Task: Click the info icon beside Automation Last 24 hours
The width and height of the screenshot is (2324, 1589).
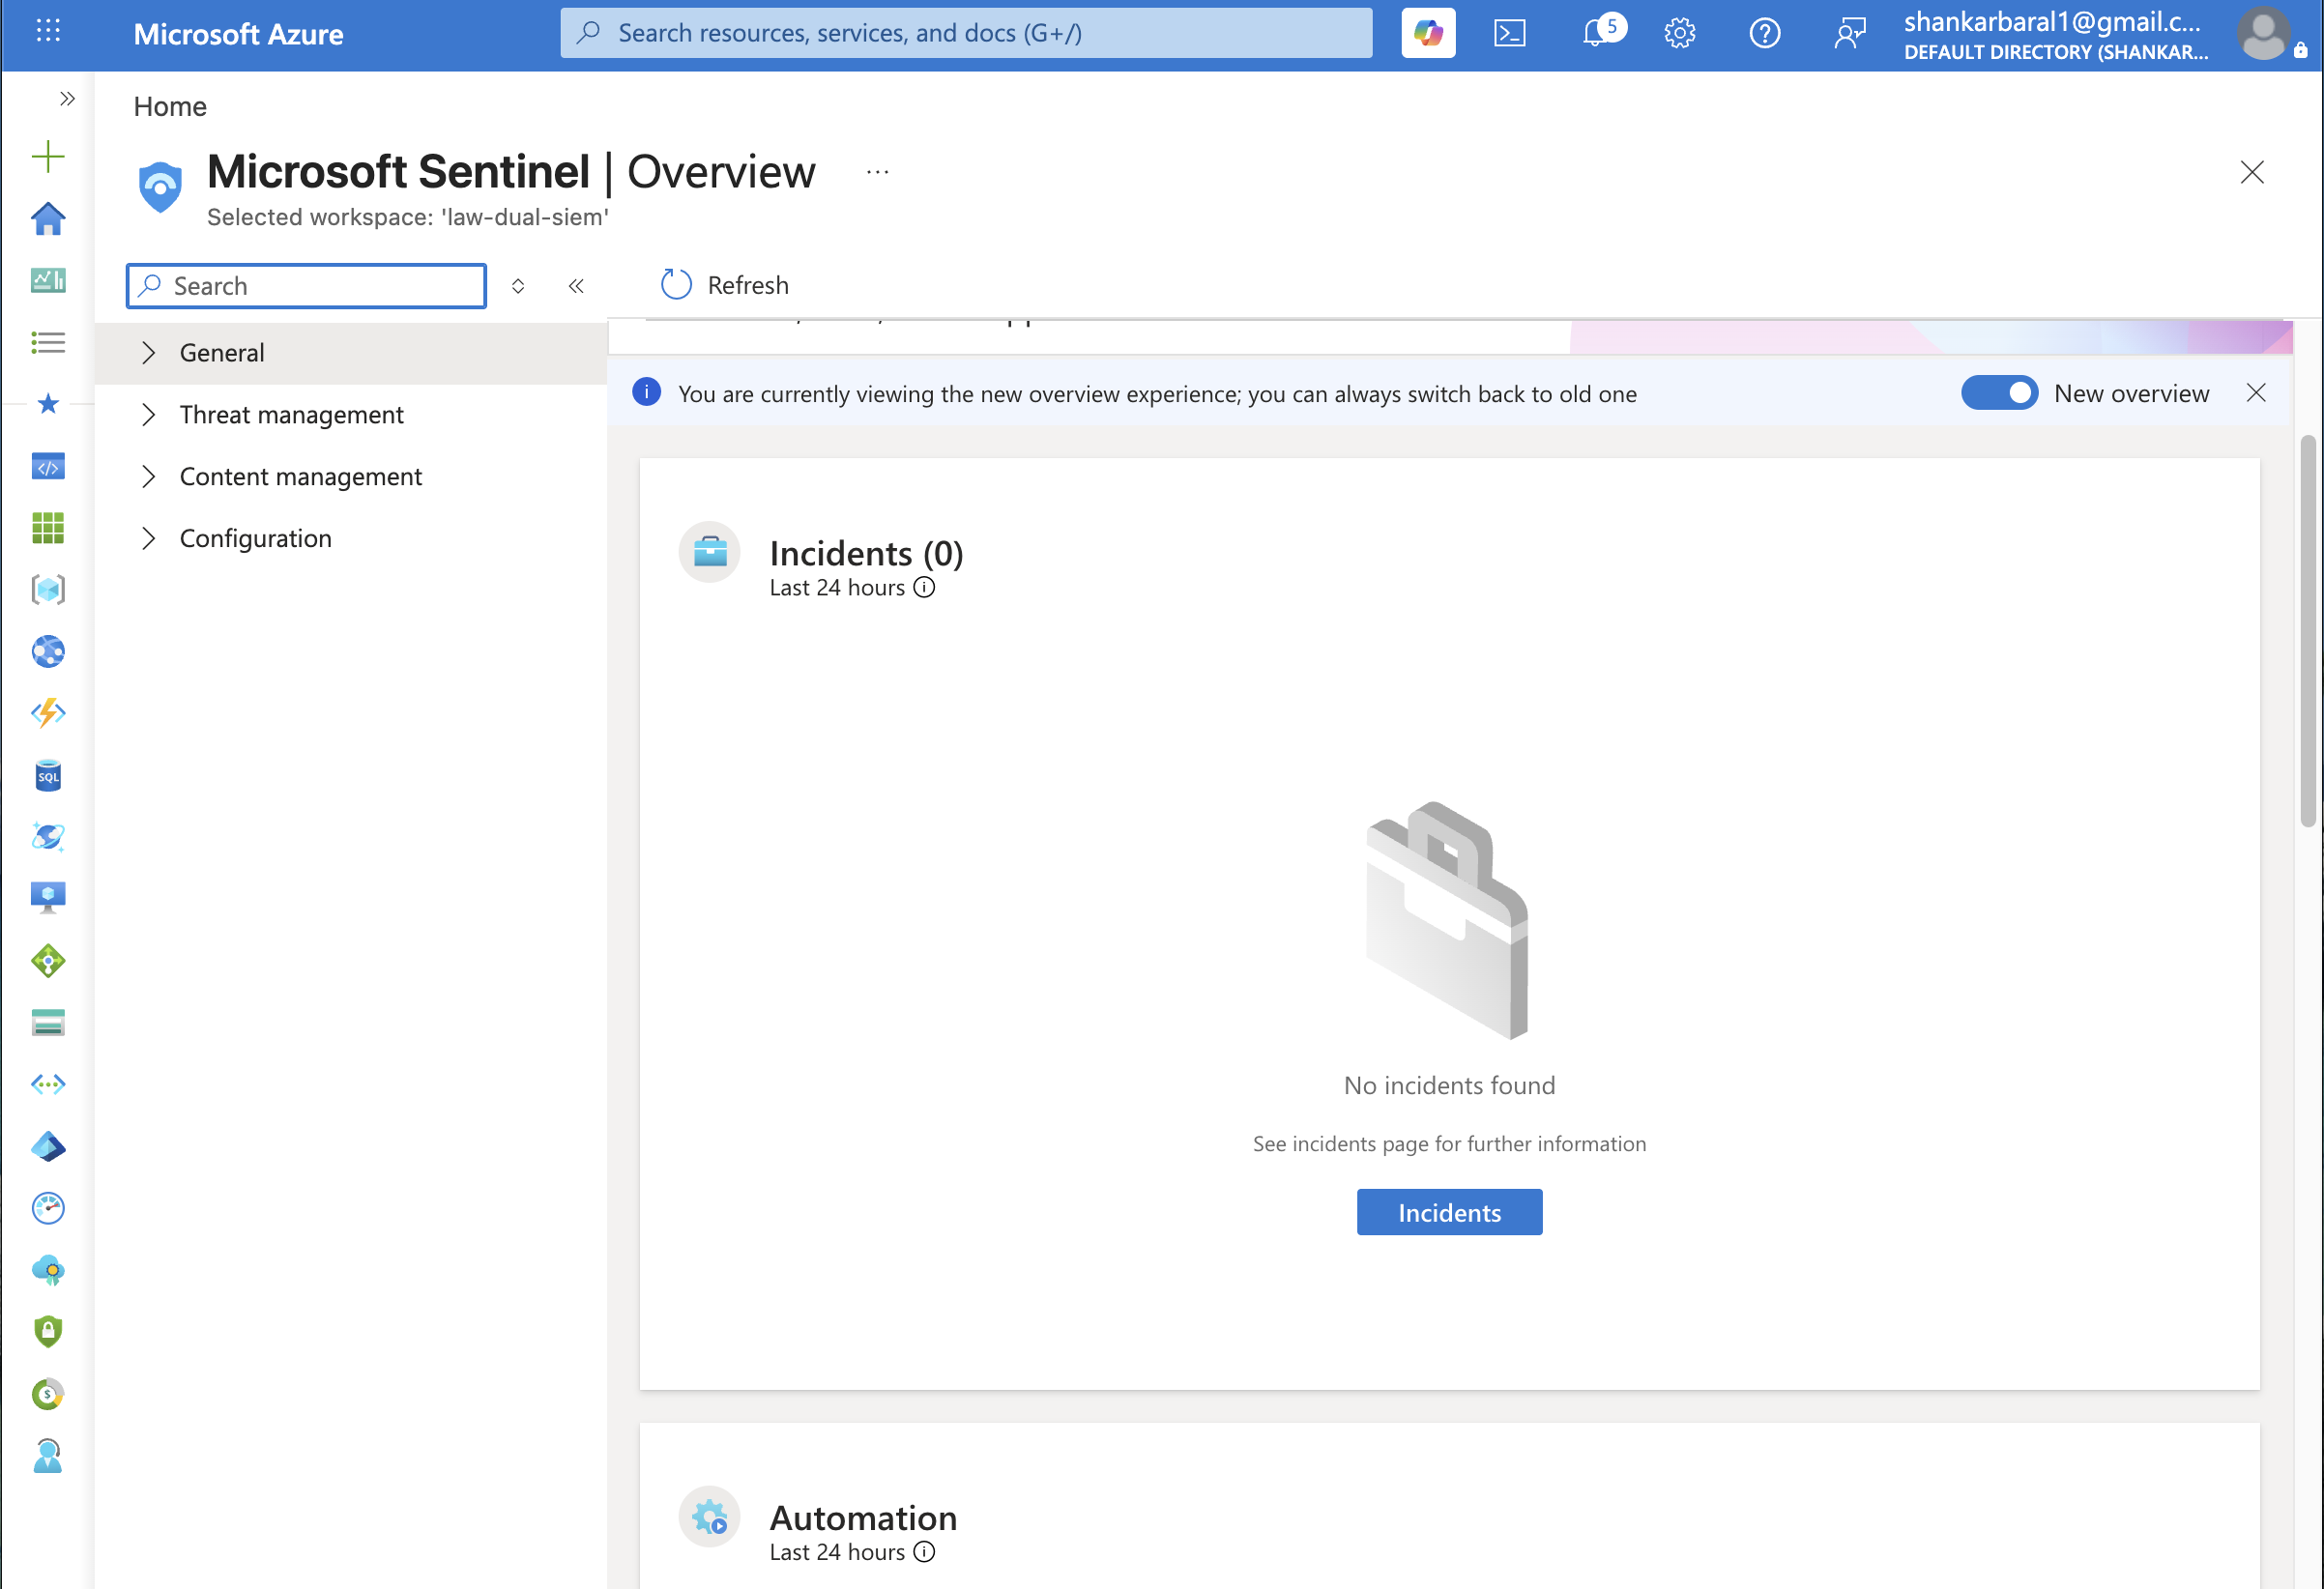Action: tap(924, 1552)
